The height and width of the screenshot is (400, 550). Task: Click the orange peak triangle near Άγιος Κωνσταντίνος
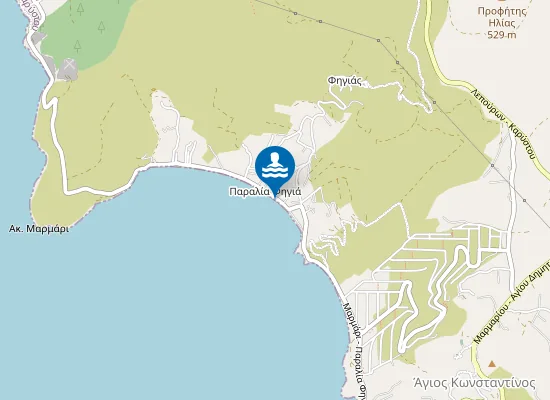(x=492, y=364)
